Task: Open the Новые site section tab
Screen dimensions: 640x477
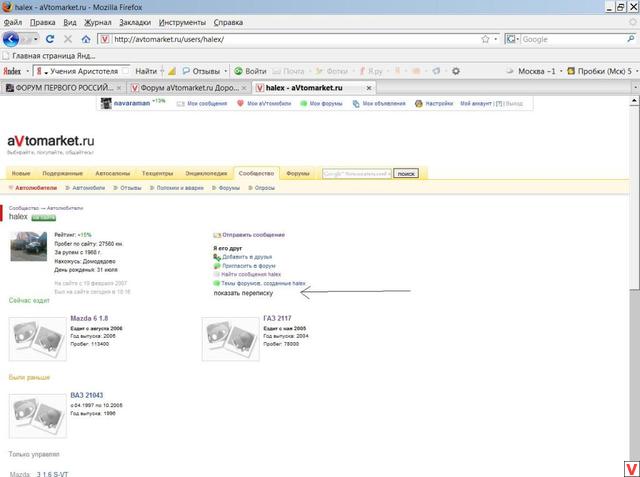Action: click(21, 173)
